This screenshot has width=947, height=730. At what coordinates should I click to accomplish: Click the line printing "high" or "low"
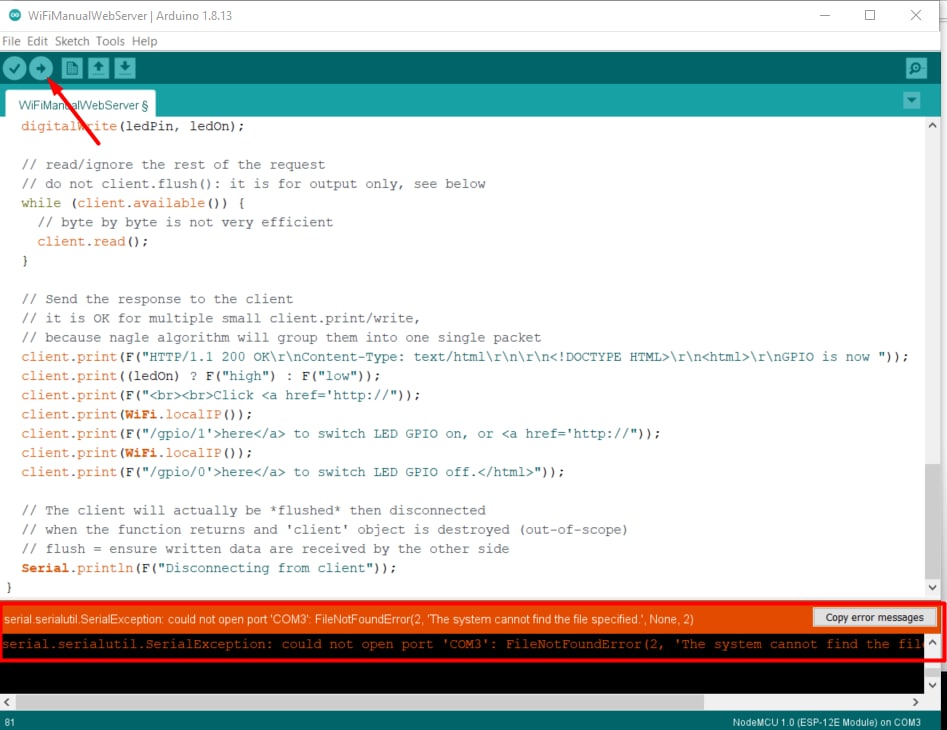click(201, 376)
